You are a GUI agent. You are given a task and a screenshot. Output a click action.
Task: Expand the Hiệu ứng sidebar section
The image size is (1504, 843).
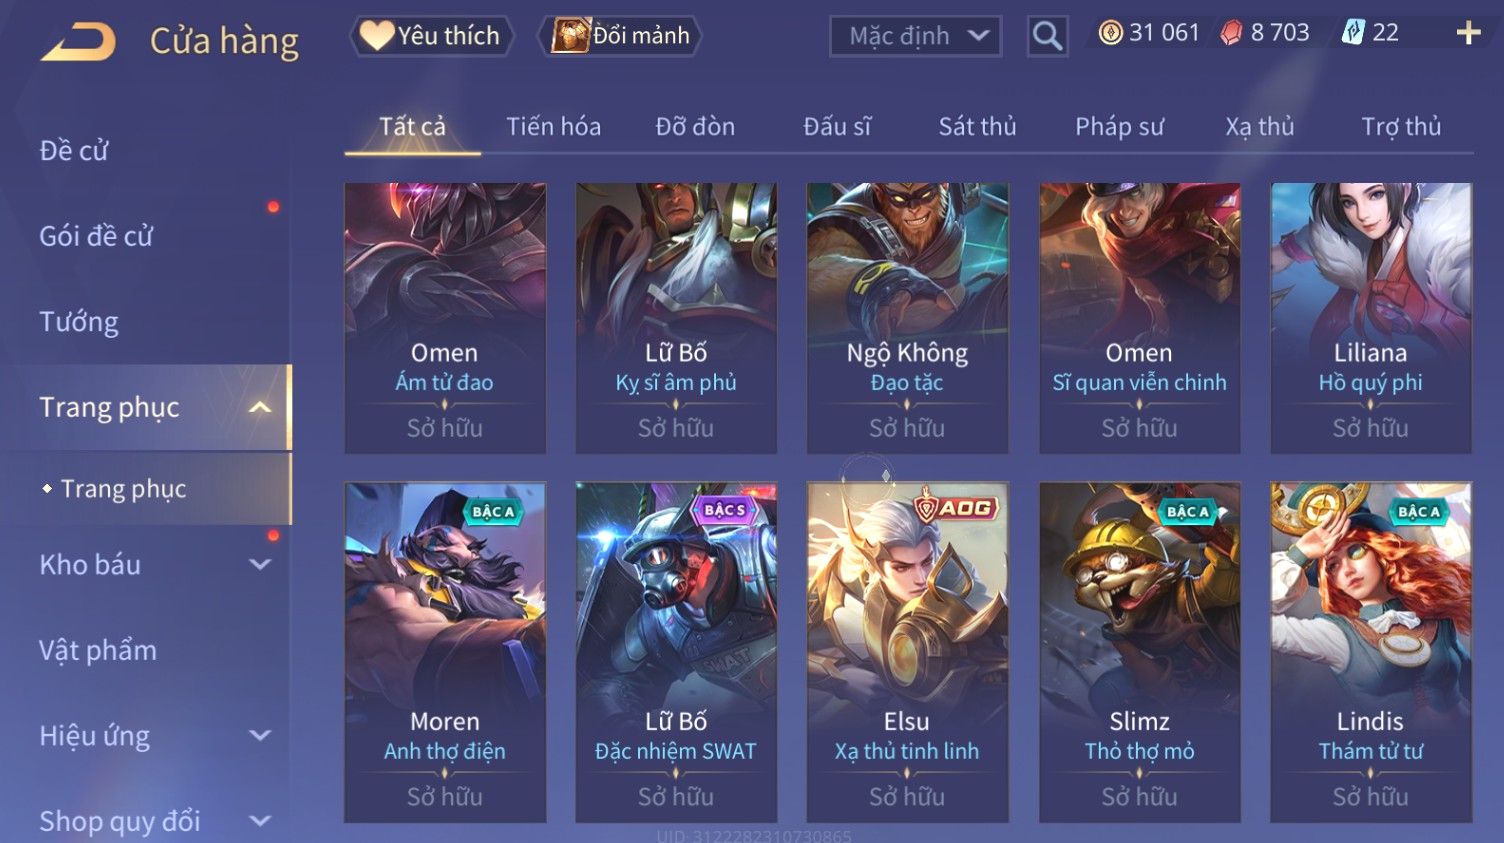click(260, 735)
